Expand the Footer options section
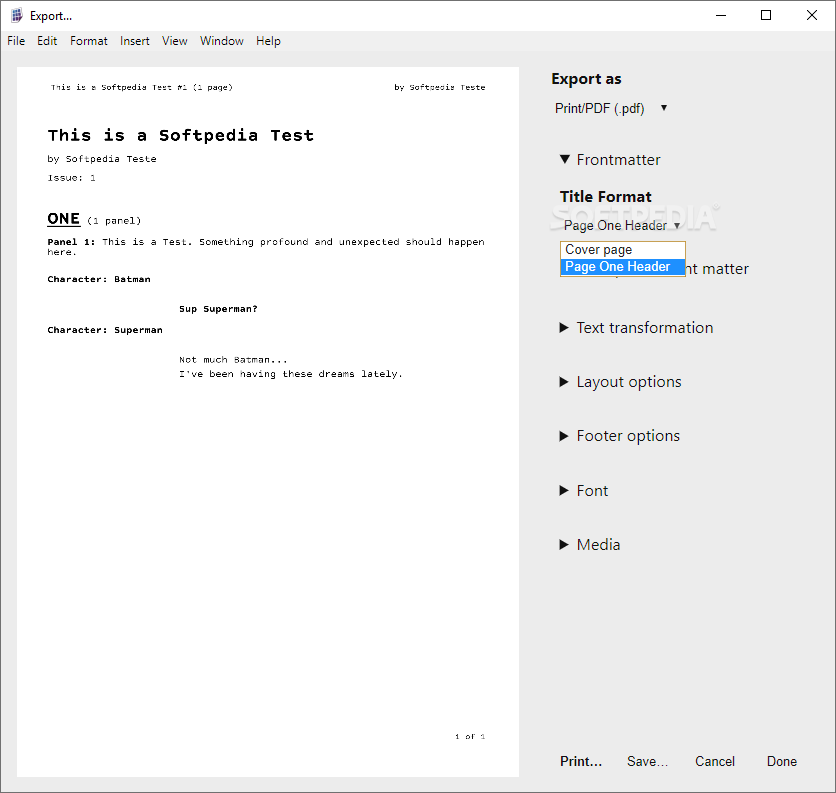Viewport: 836px width, 793px height. click(619, 436)
